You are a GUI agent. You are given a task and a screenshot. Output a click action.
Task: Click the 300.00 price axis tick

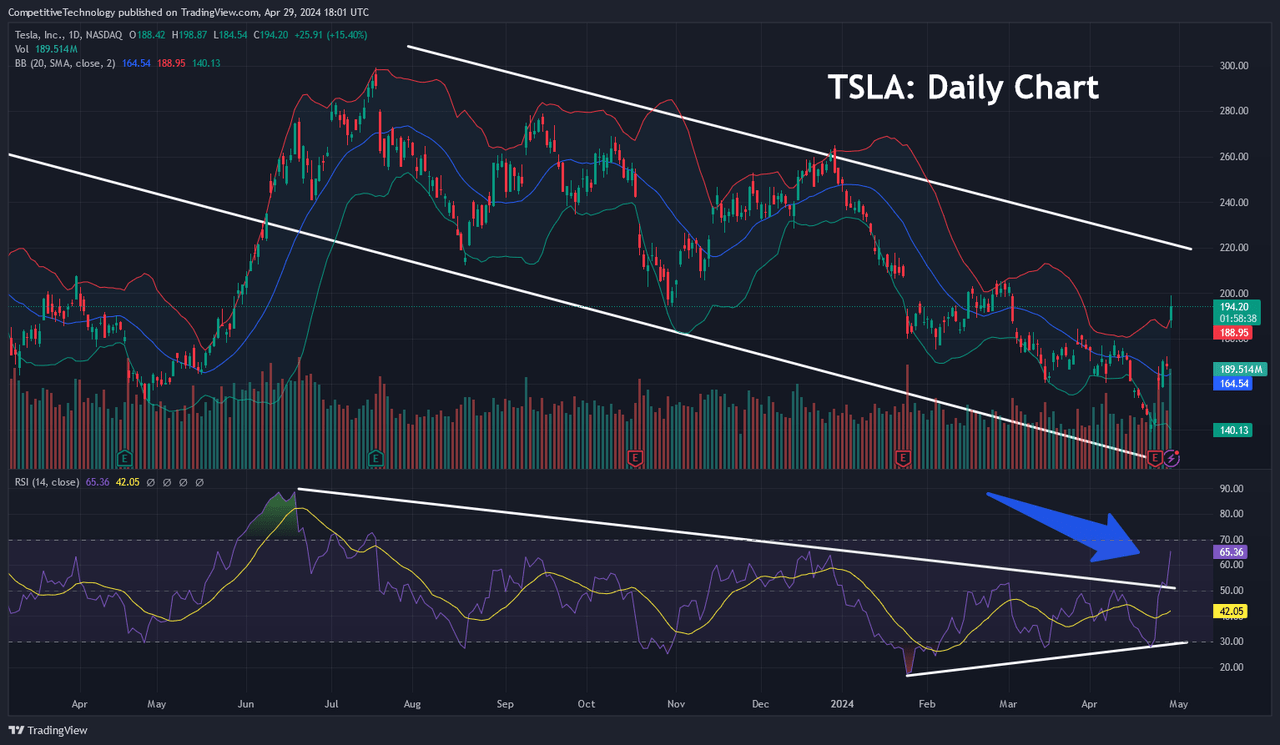(1234, 66)
